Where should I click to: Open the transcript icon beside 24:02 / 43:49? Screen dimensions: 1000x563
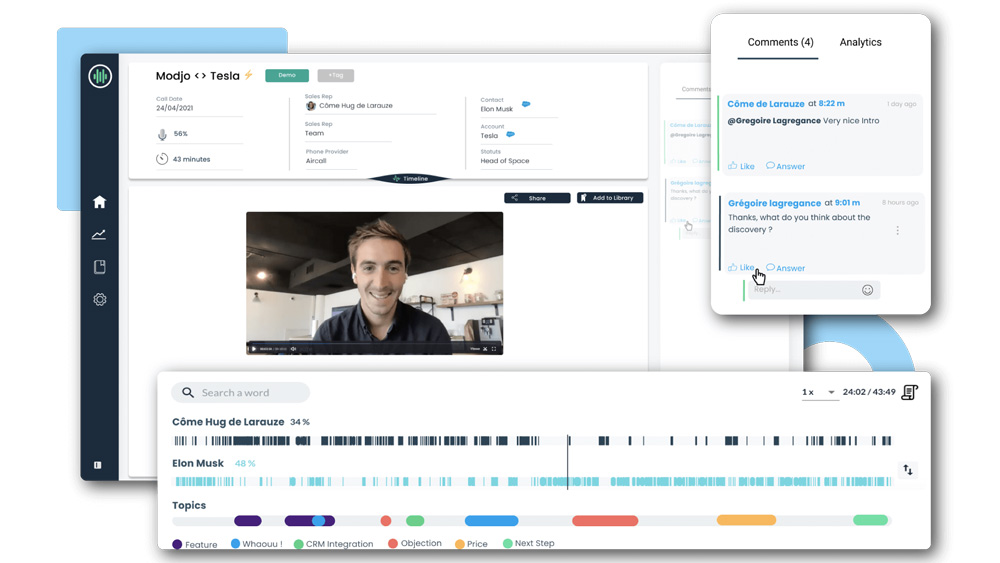pyautogui.click(x=909, y=392)
